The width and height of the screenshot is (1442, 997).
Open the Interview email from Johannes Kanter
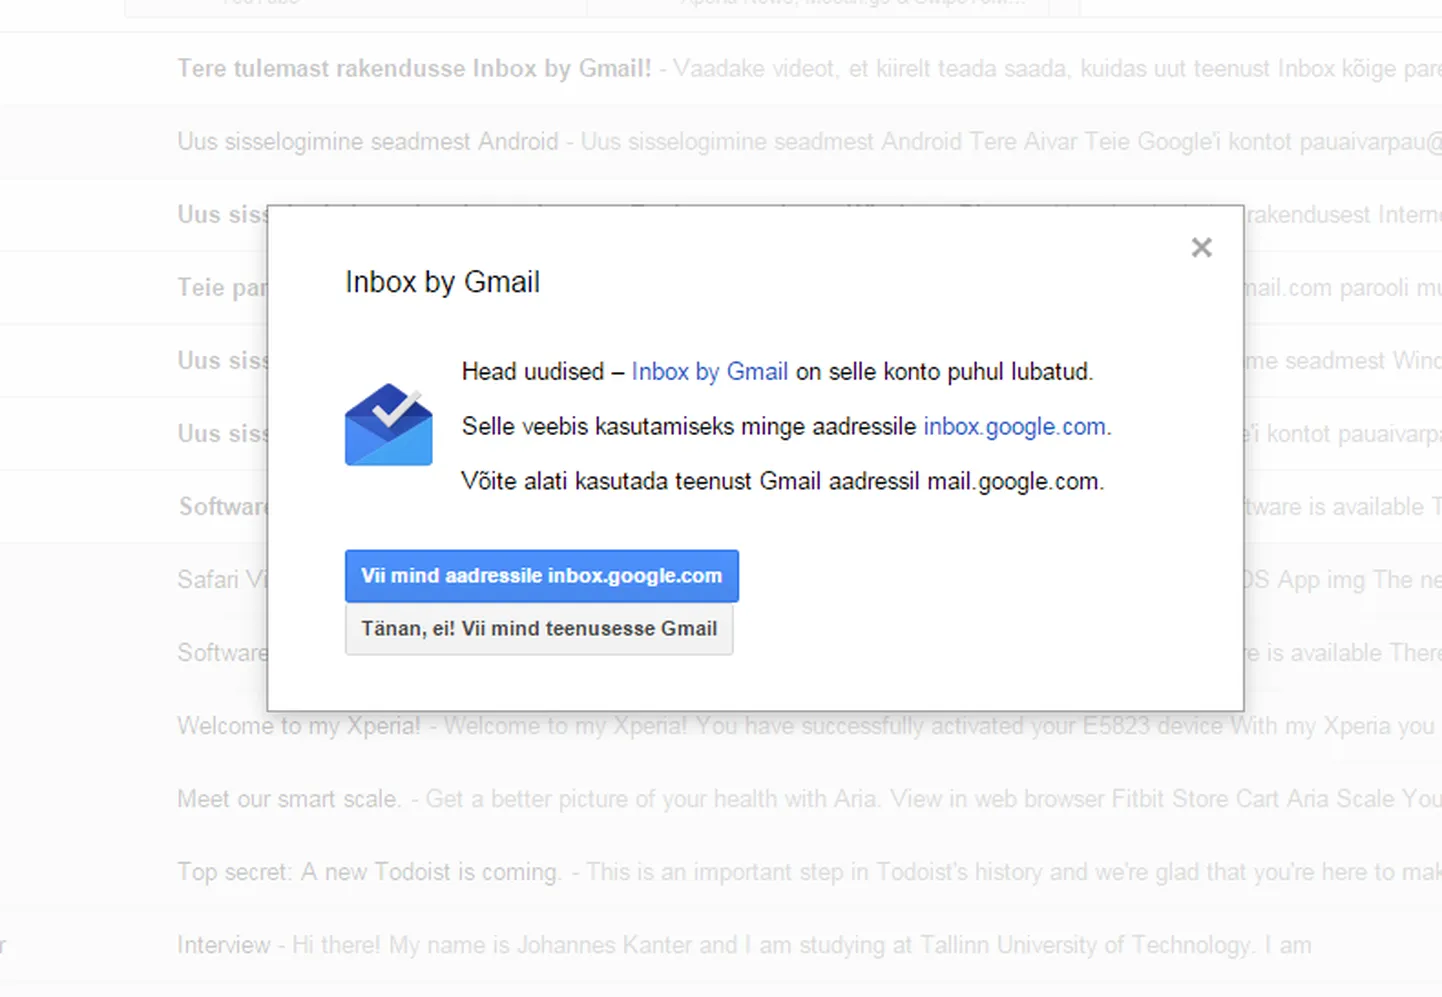click(x=721, y=945)
